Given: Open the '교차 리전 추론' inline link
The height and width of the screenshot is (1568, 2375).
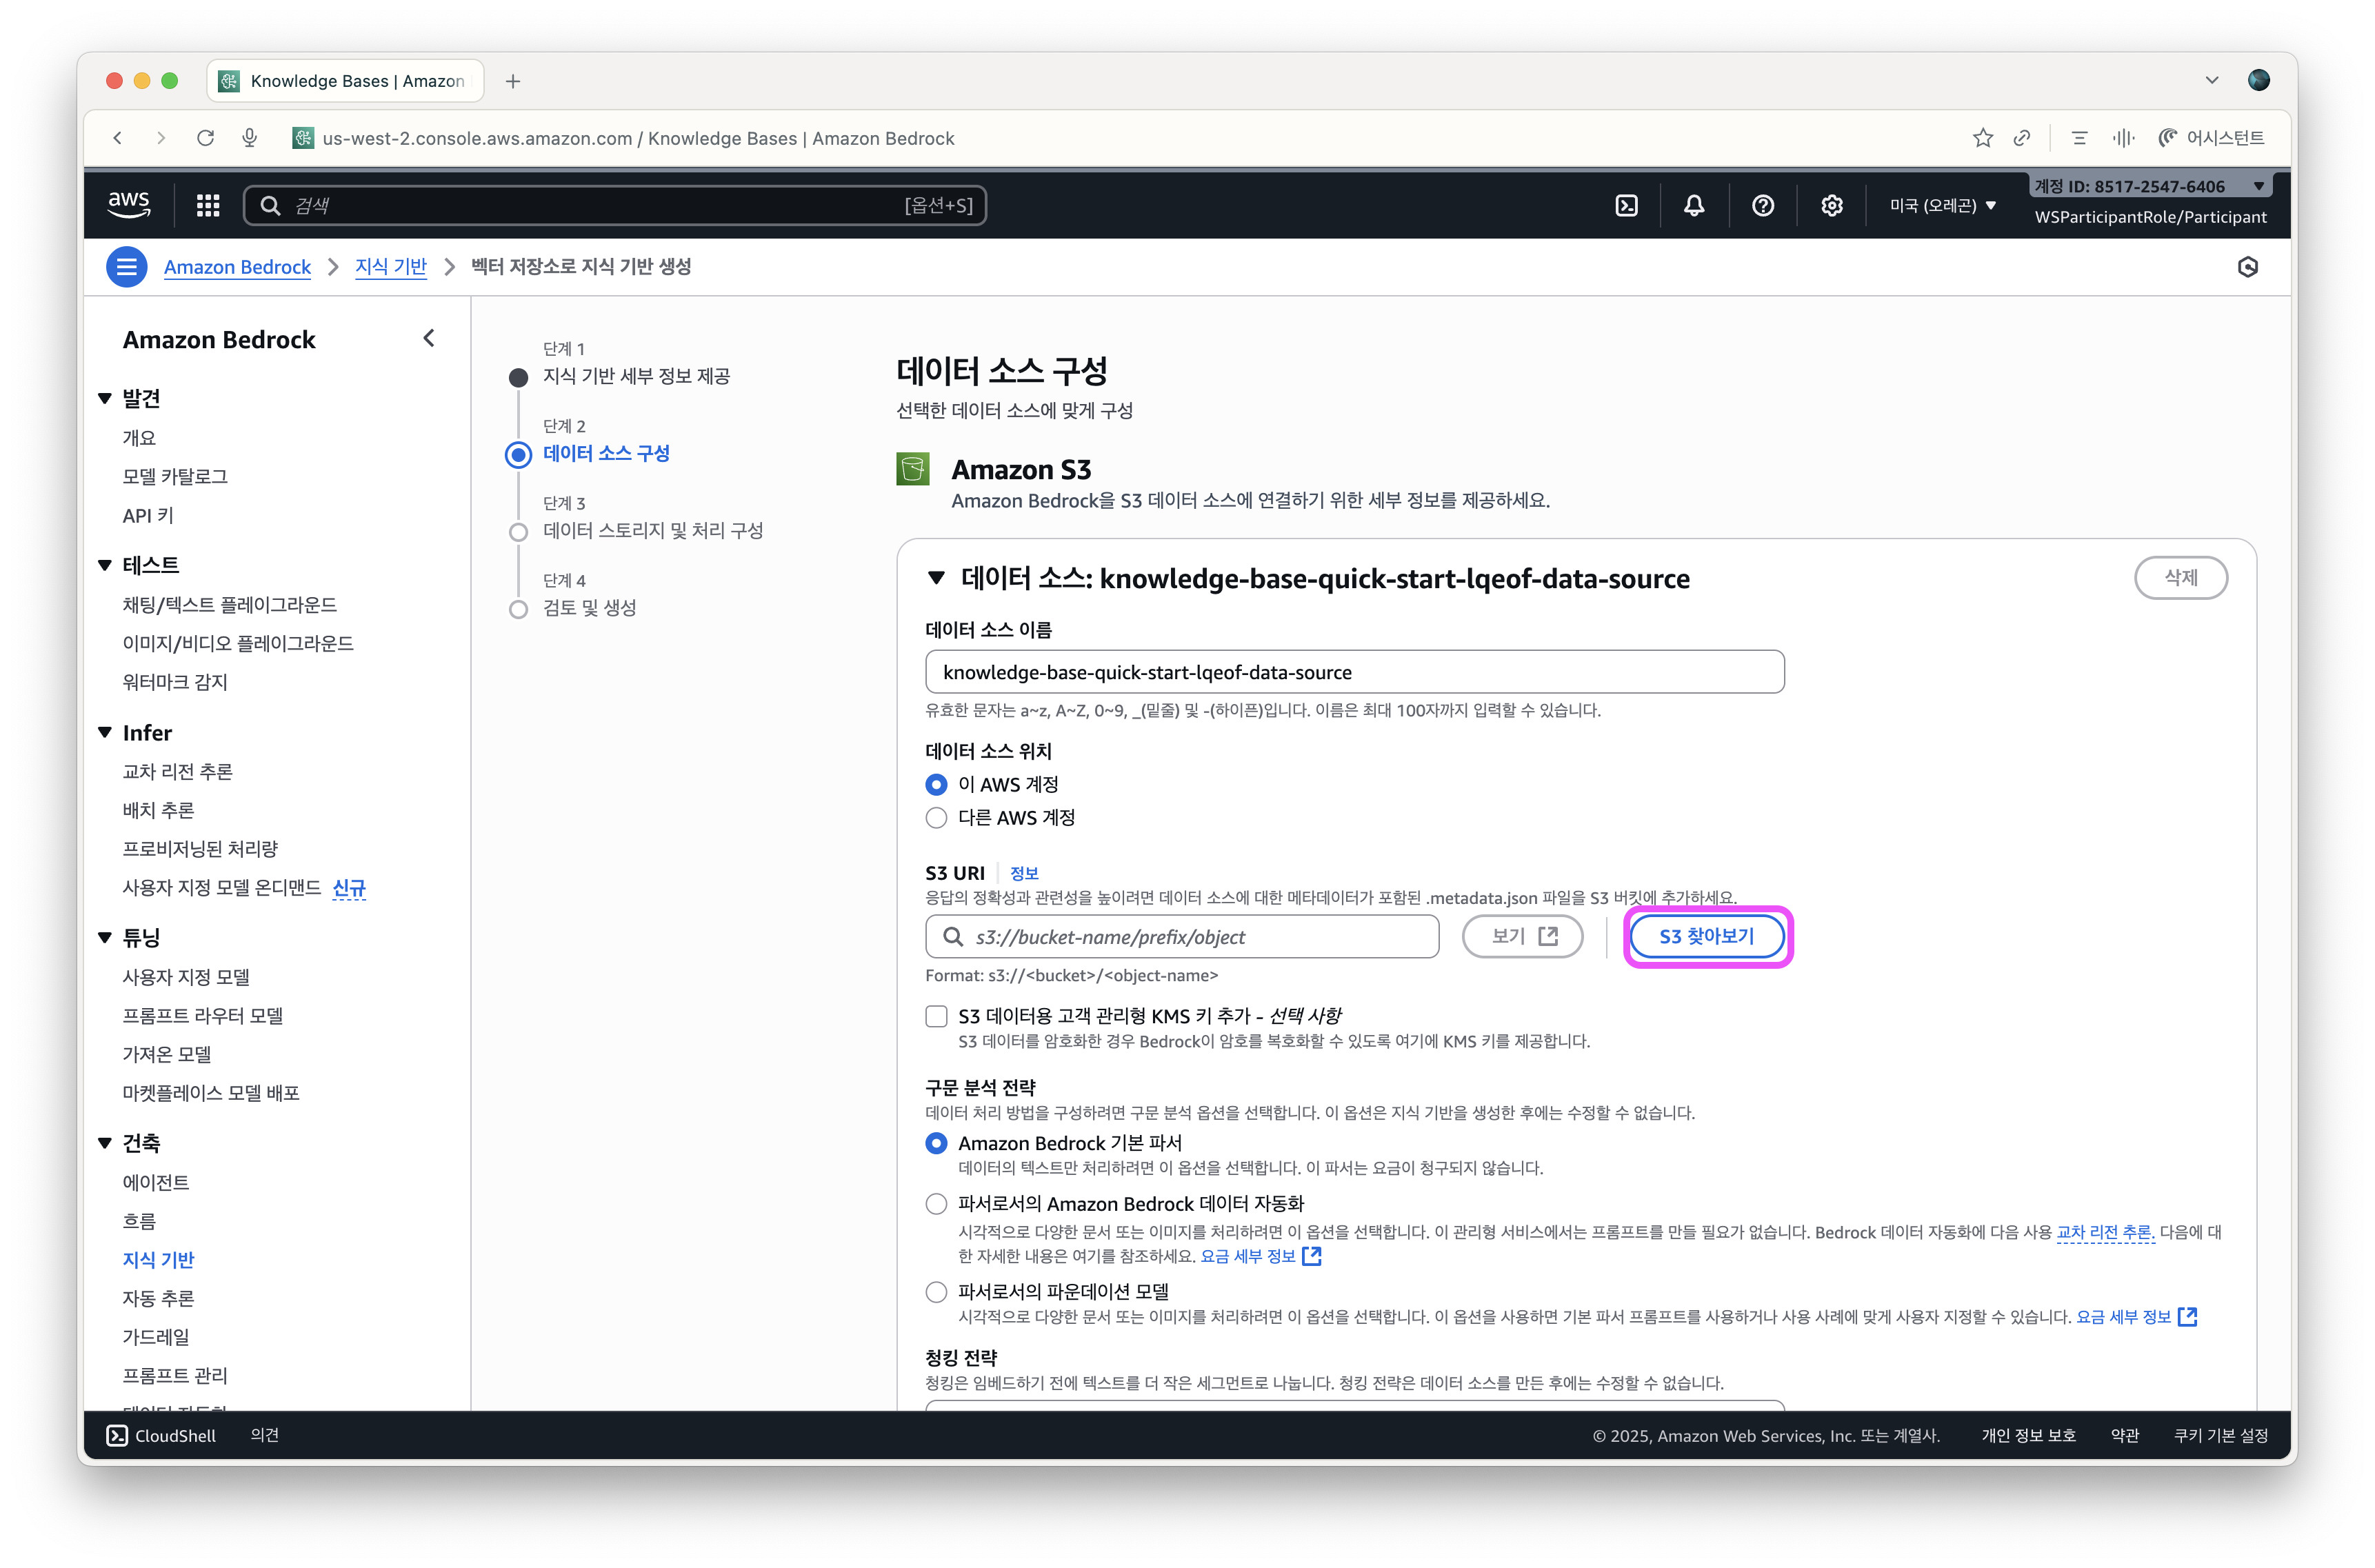Looking at the screenshot, I should tap(2104, 1232).
